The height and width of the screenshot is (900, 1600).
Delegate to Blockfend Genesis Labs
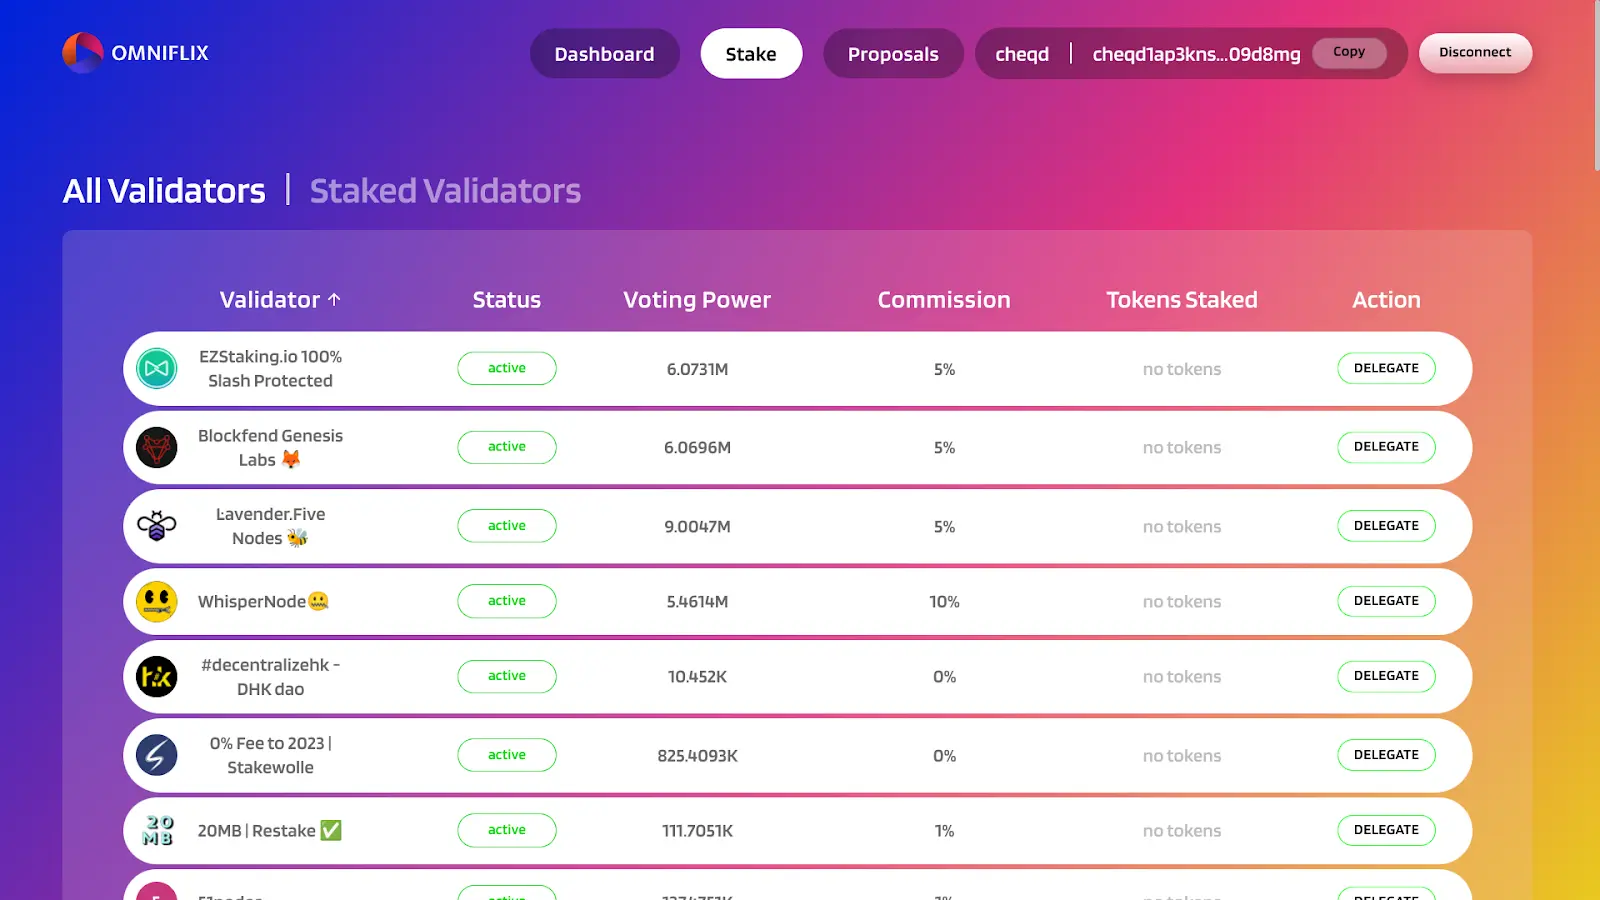click(x=1386, y=447)
